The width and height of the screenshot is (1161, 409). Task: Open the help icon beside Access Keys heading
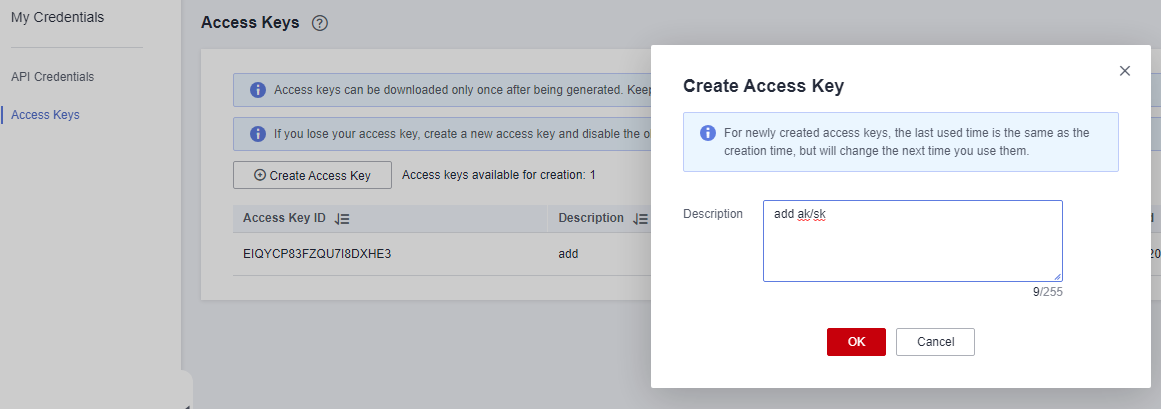point(320,23)
